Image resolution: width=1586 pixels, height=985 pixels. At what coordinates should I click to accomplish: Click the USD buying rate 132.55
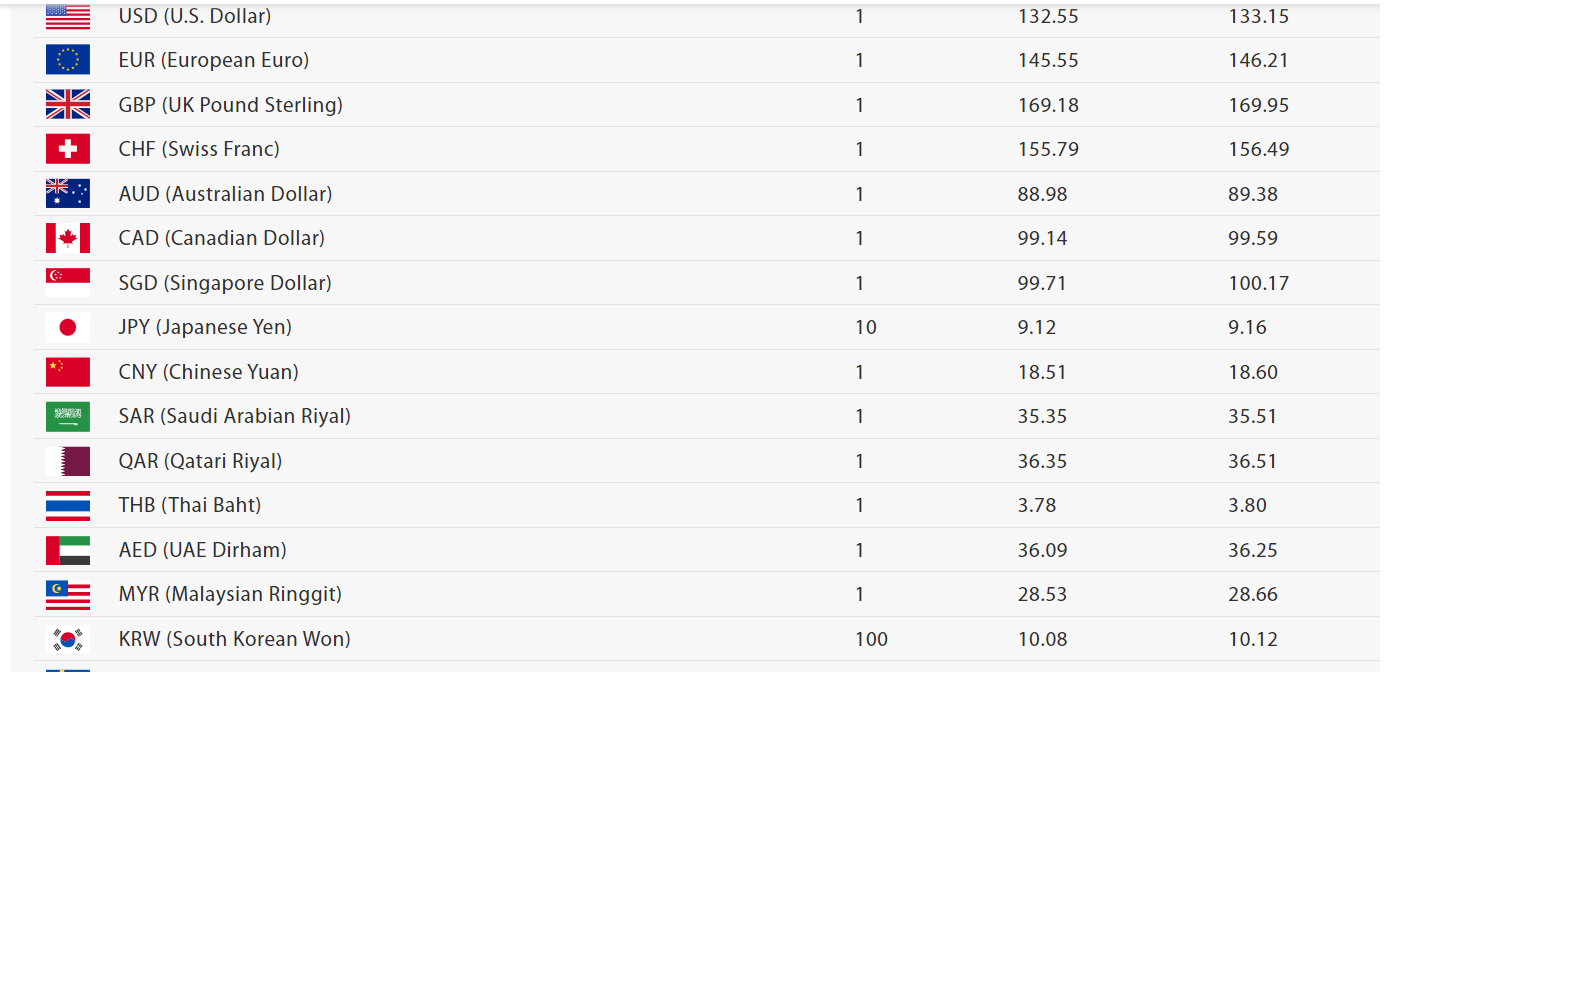[1048, 16]
